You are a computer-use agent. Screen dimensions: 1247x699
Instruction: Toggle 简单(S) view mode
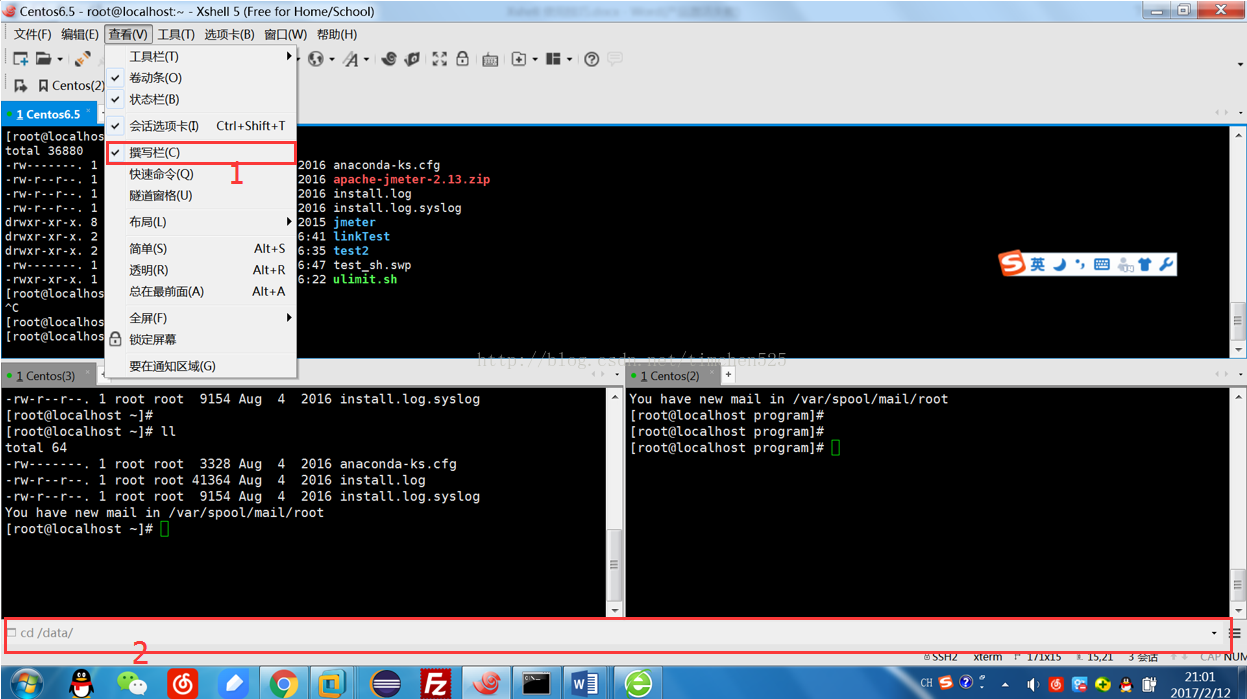point(201,248)
